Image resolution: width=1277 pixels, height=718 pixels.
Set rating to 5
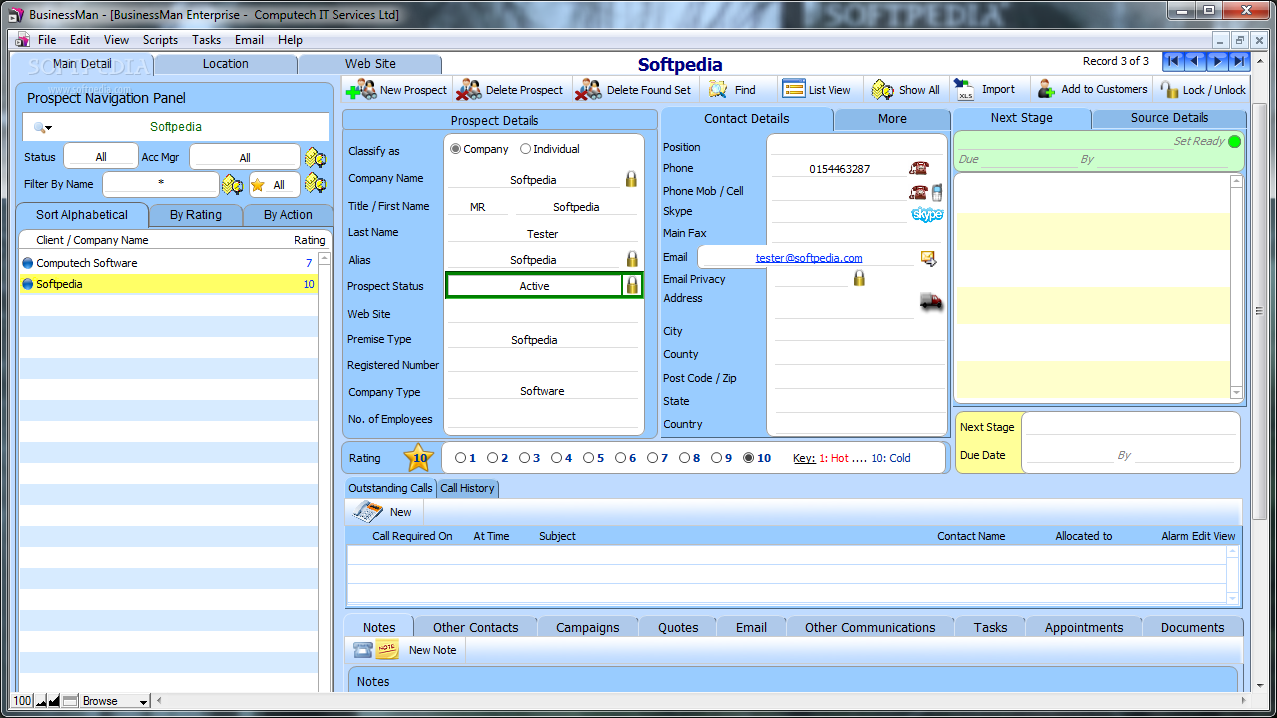588,458
